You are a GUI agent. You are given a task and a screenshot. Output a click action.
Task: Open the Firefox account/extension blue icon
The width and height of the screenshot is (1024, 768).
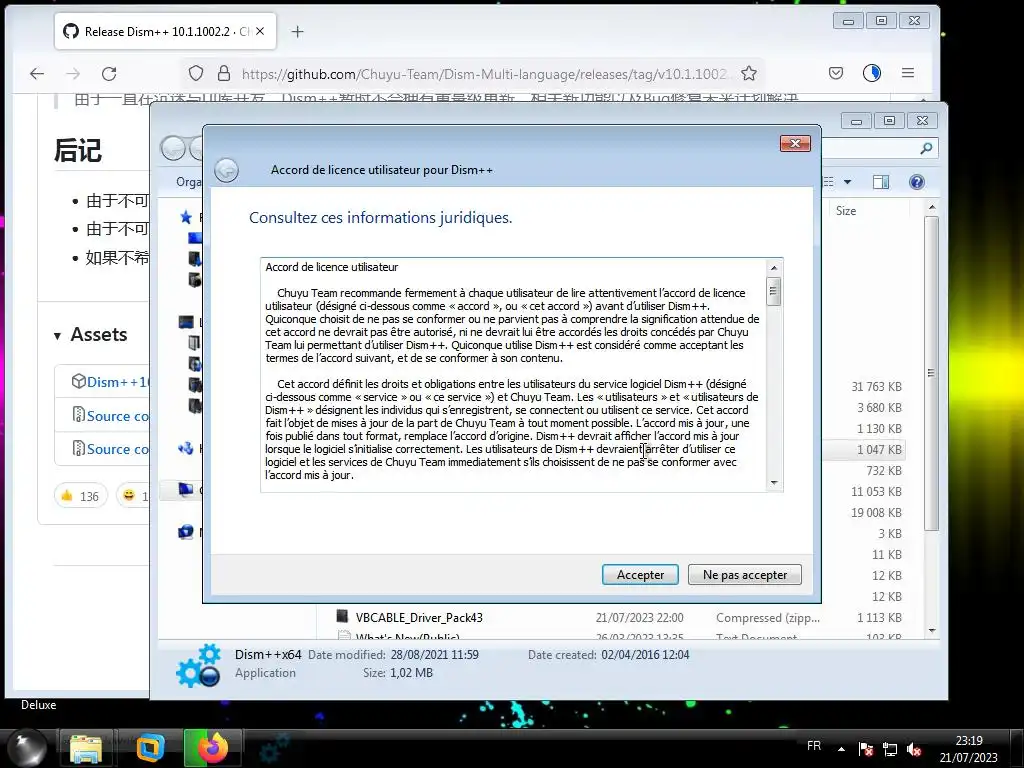[x=872, y=73]
